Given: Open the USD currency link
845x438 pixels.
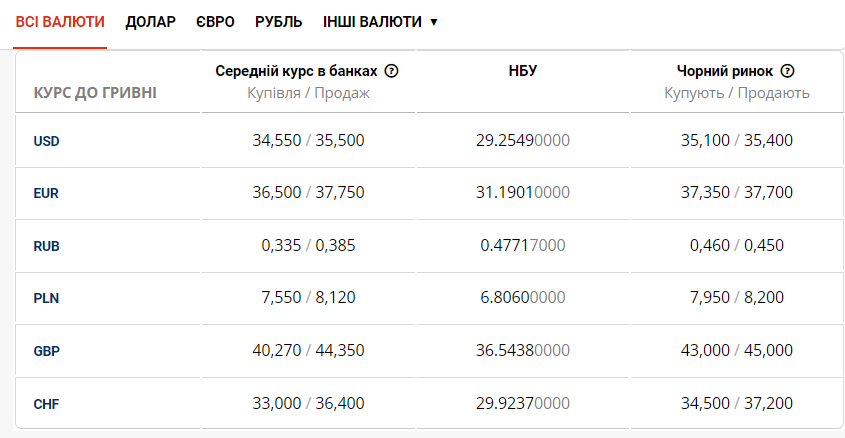Looking at the screenshot, I should click(x=47, y=141).
